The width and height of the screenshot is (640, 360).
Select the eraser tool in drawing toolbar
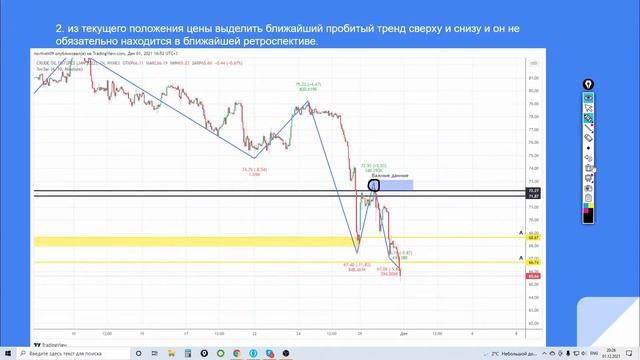pyautogui.click(x=588, y=138)
